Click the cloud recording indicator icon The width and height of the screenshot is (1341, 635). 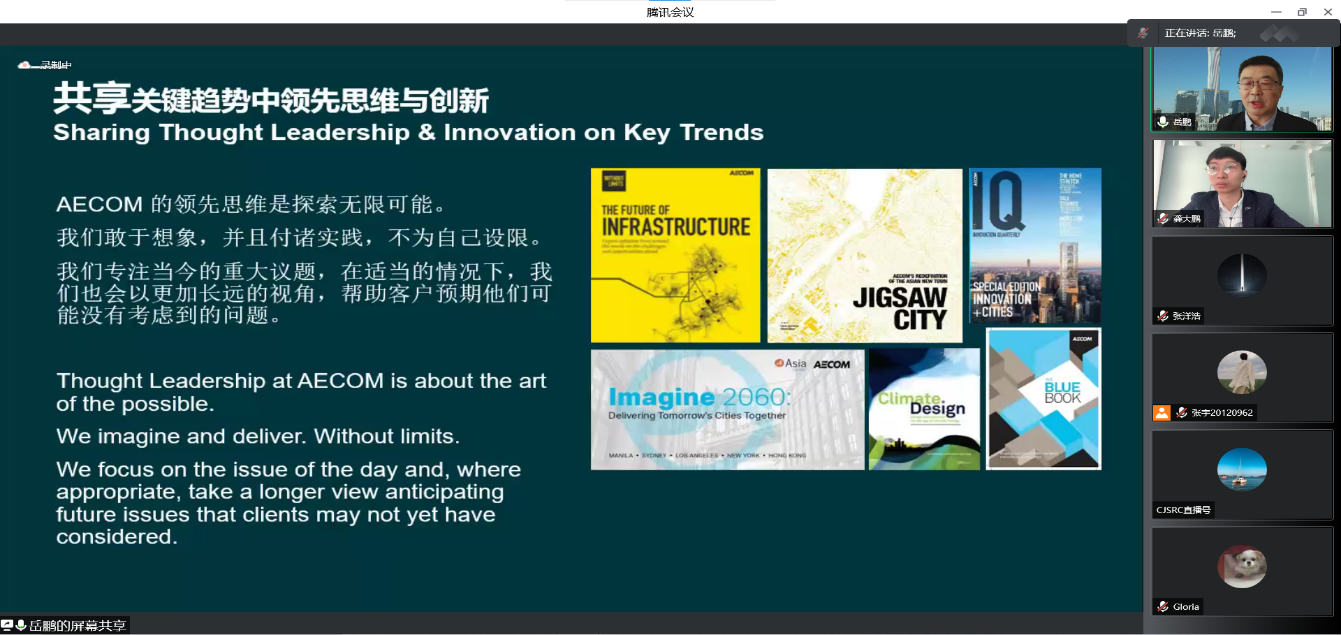[x=24, y=65]
